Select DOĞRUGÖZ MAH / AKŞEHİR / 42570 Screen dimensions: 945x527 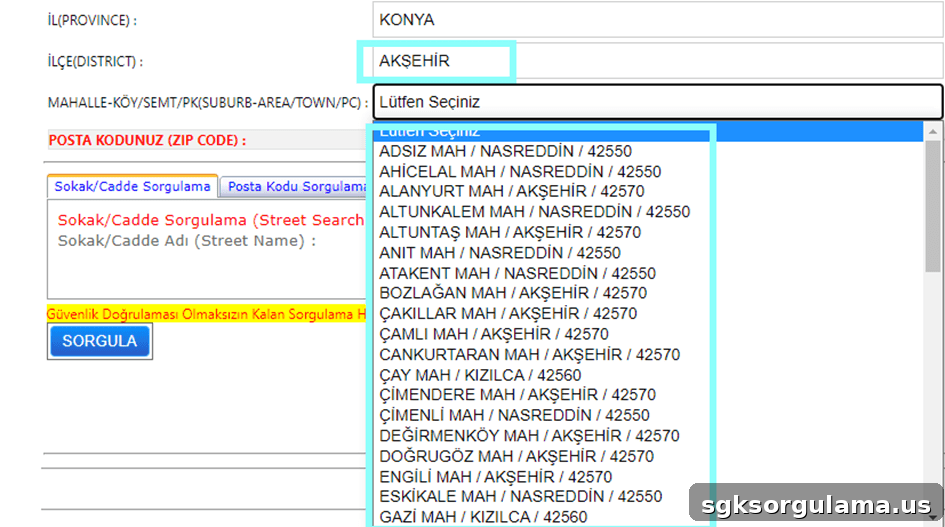click(x=648, y=457)
